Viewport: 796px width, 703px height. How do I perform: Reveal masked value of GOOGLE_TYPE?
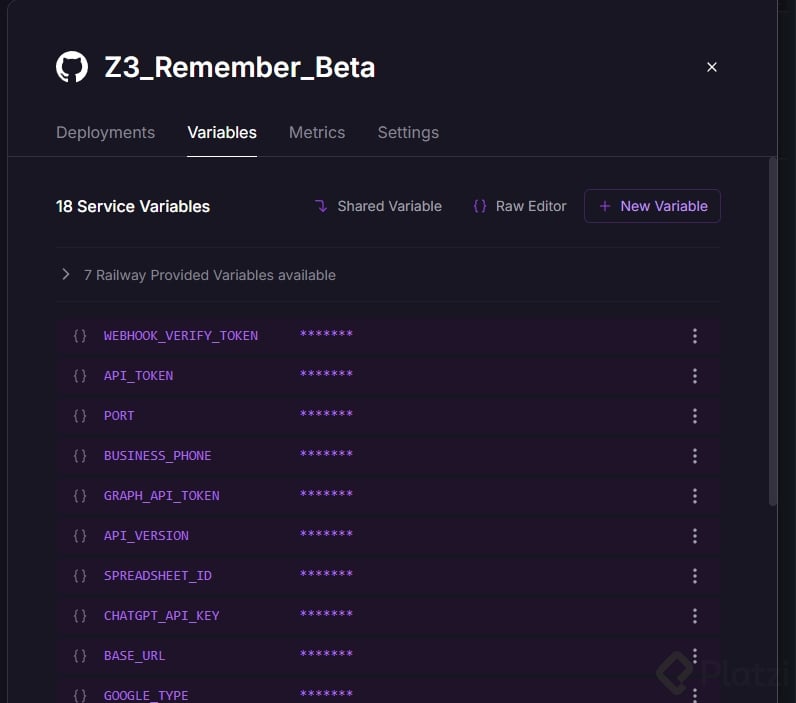(x=326, y=695)
